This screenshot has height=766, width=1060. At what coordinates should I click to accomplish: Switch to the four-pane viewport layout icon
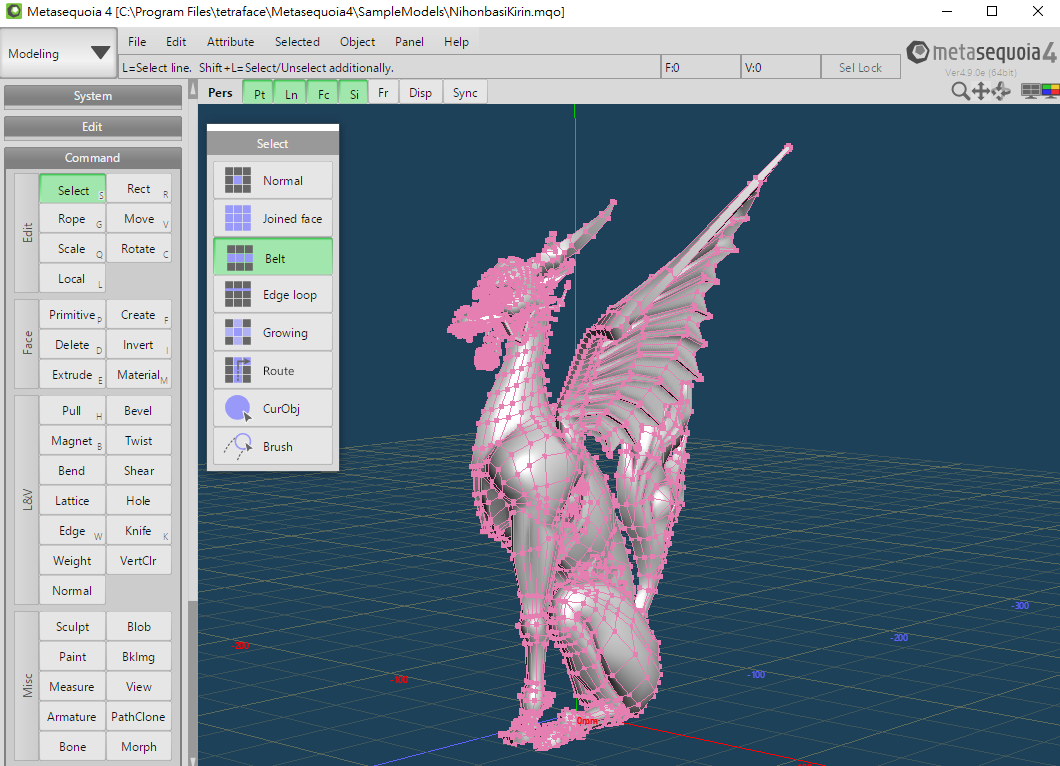pyautogui.click(x=1030, y=91)
